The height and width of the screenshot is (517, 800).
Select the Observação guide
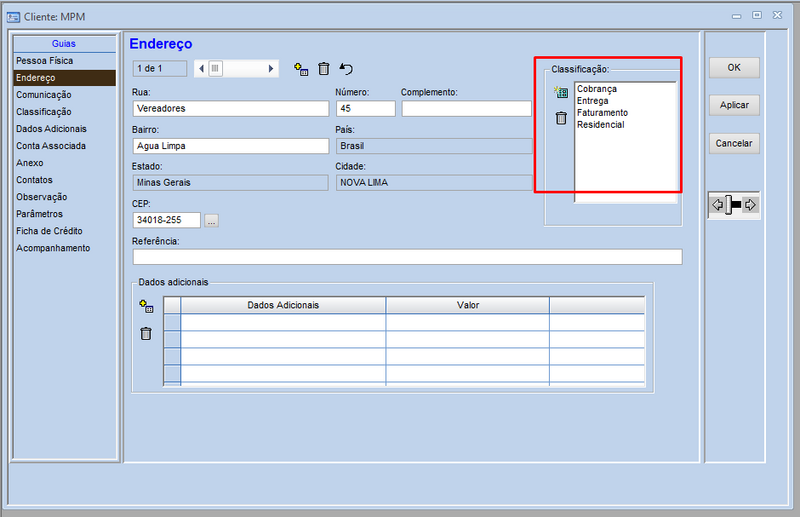click(65, 197)
